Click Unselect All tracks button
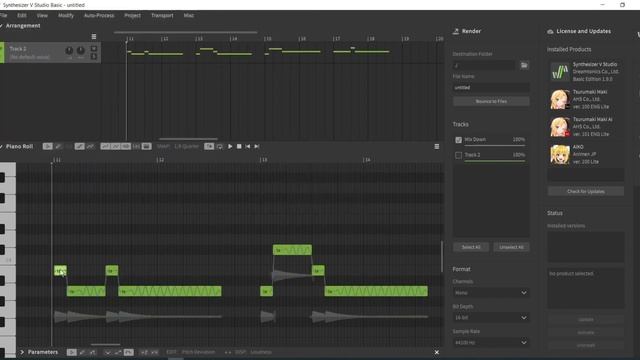Screen dimensions: 640x360 511,247
